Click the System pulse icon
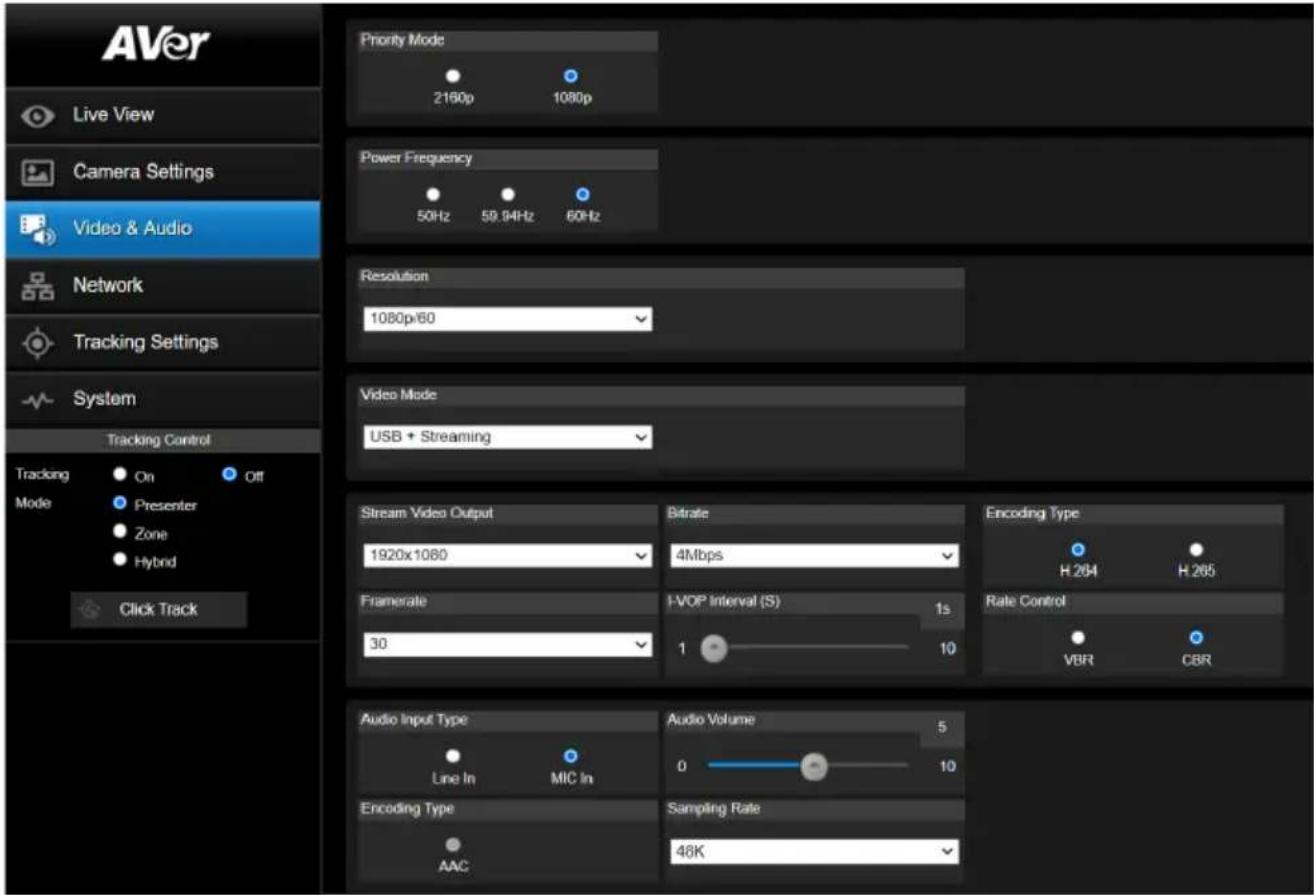This screenshot has height=895, width=1314. tap(38, 399)
